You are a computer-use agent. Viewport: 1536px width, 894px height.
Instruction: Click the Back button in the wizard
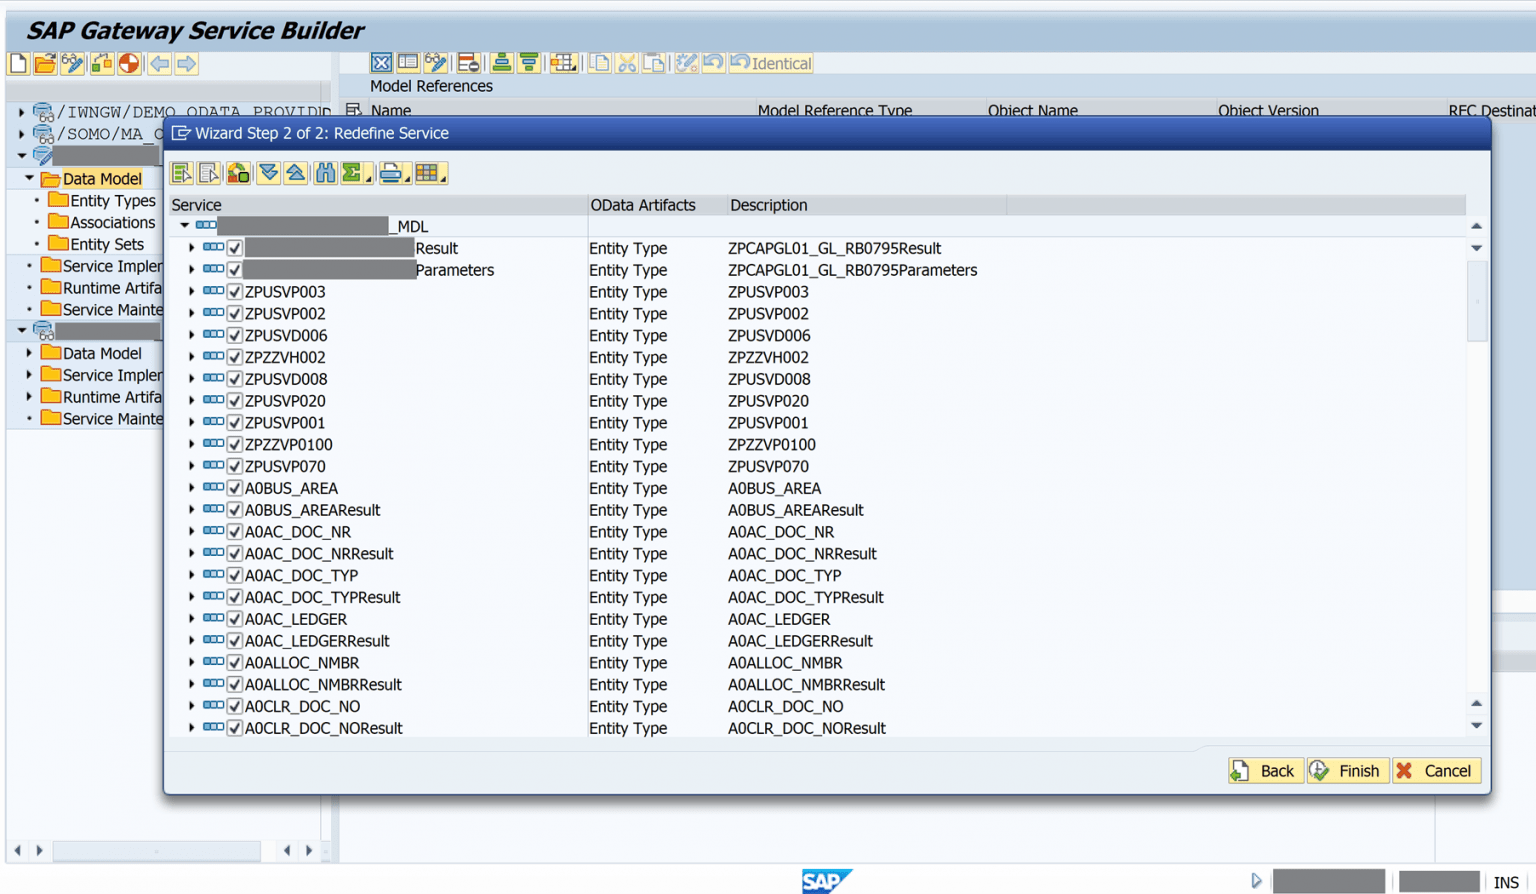click(1264, 770)
